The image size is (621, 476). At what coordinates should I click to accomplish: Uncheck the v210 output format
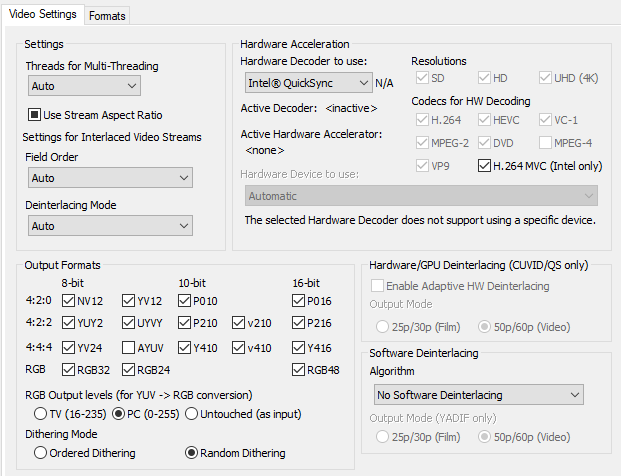pyautogui.click(x=241, y=323)
